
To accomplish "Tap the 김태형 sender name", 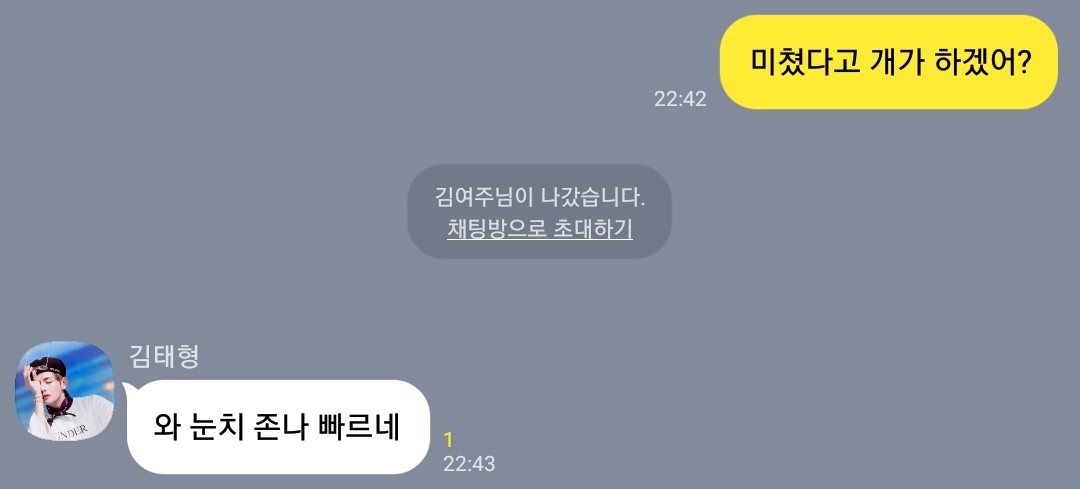I will [x=164, y=356].
